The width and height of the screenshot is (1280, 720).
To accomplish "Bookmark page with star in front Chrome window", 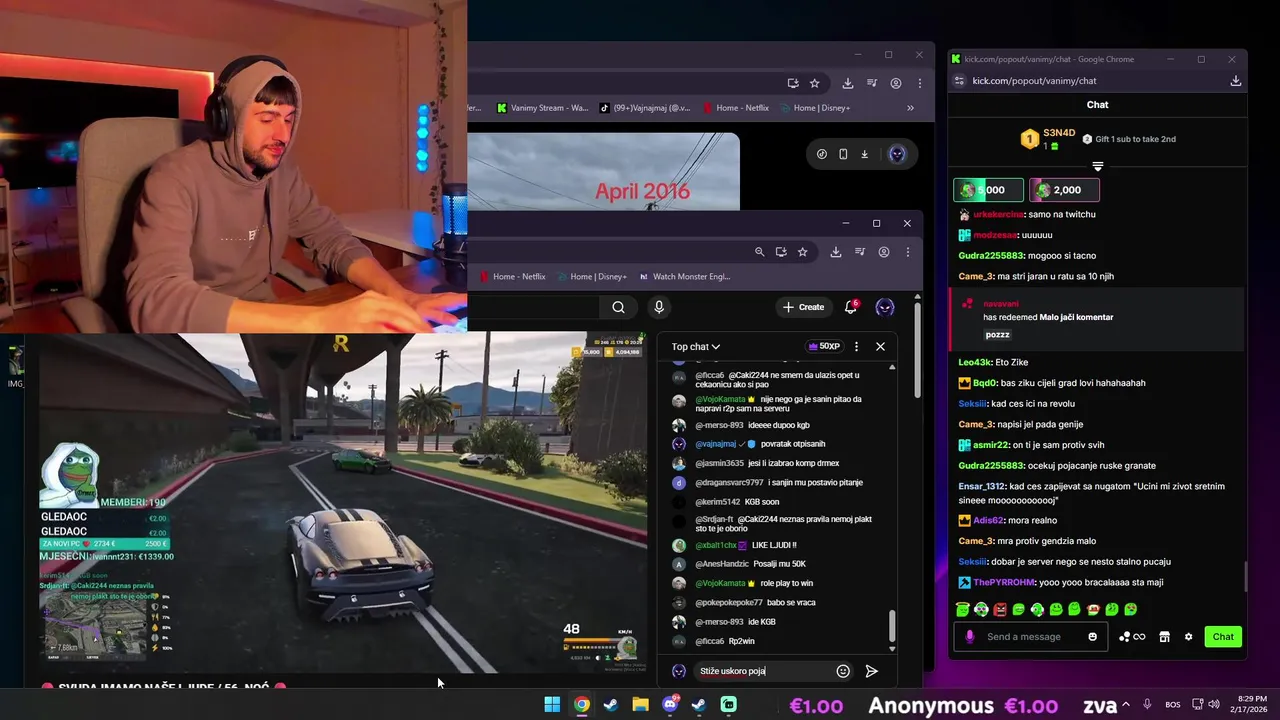I will (x=802, y=252).
